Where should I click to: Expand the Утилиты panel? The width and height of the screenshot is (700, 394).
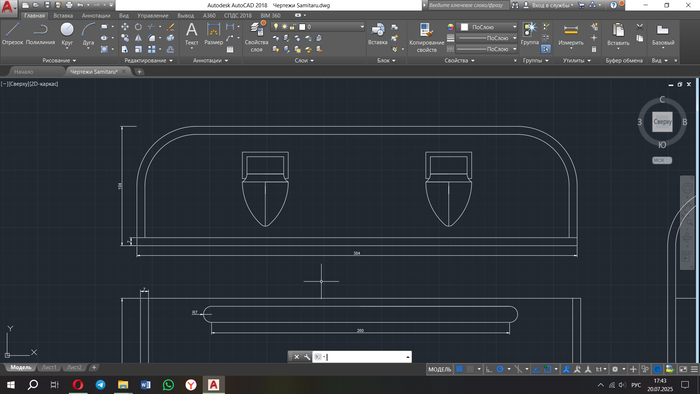(x=576, y=60)
